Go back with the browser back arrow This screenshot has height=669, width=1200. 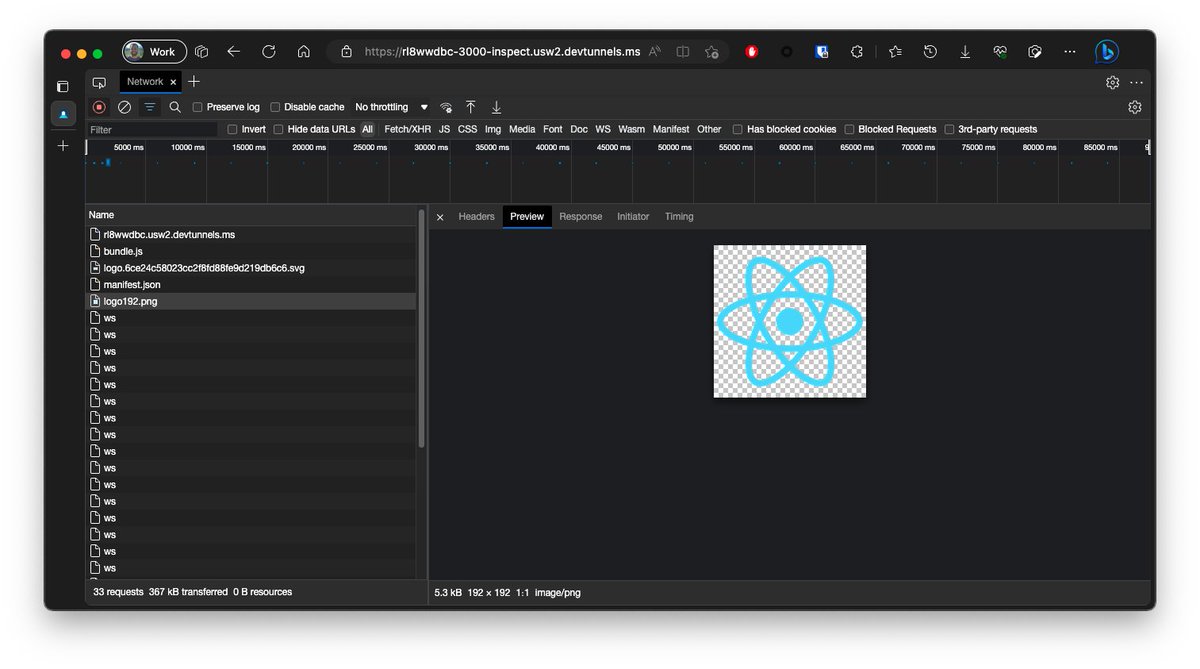click(x=233, y=51)
